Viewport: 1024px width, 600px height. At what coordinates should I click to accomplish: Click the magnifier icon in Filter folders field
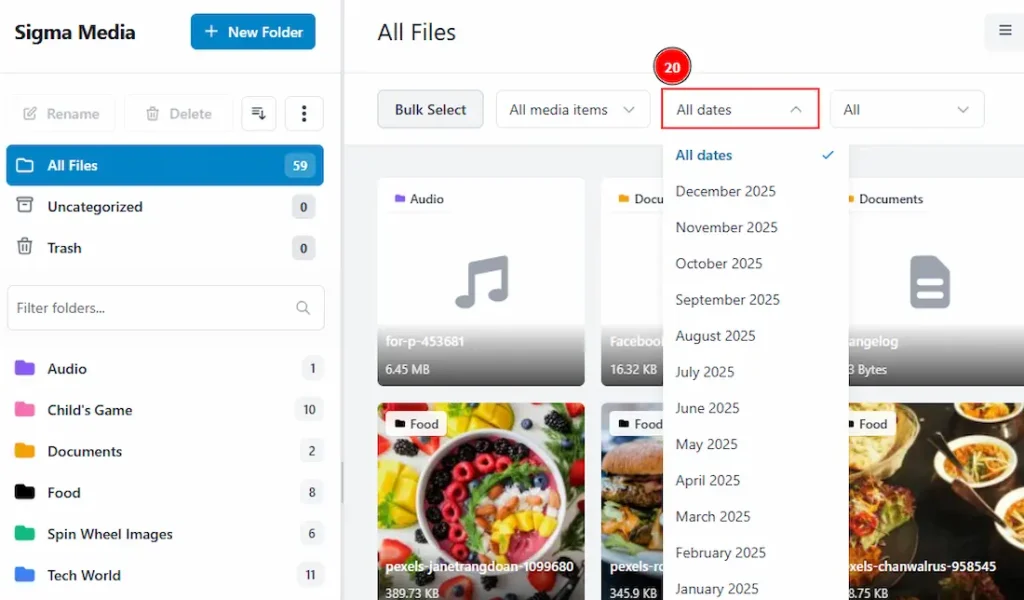[x=303, y=308]
